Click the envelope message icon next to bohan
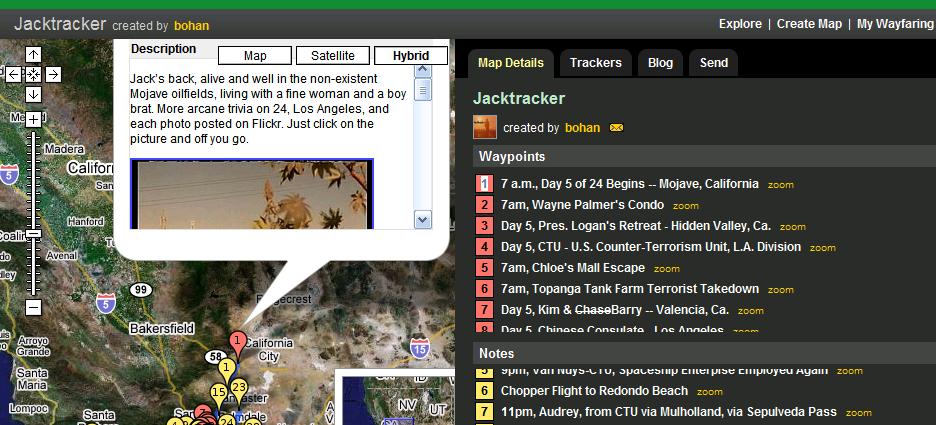936x425 pixels. (x=616, y=128)
